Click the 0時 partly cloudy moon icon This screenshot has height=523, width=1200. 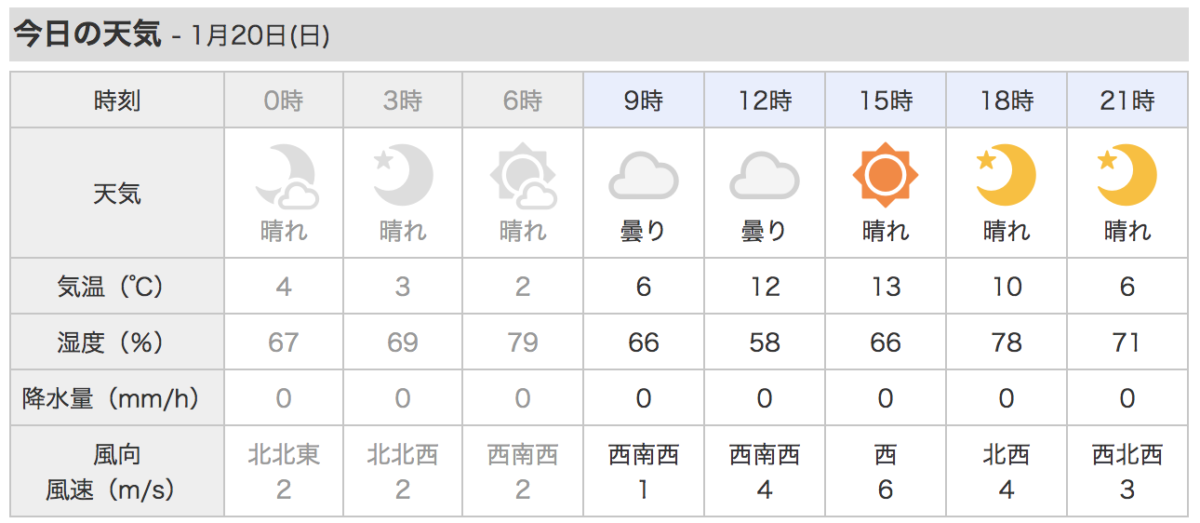pos(284,177)
